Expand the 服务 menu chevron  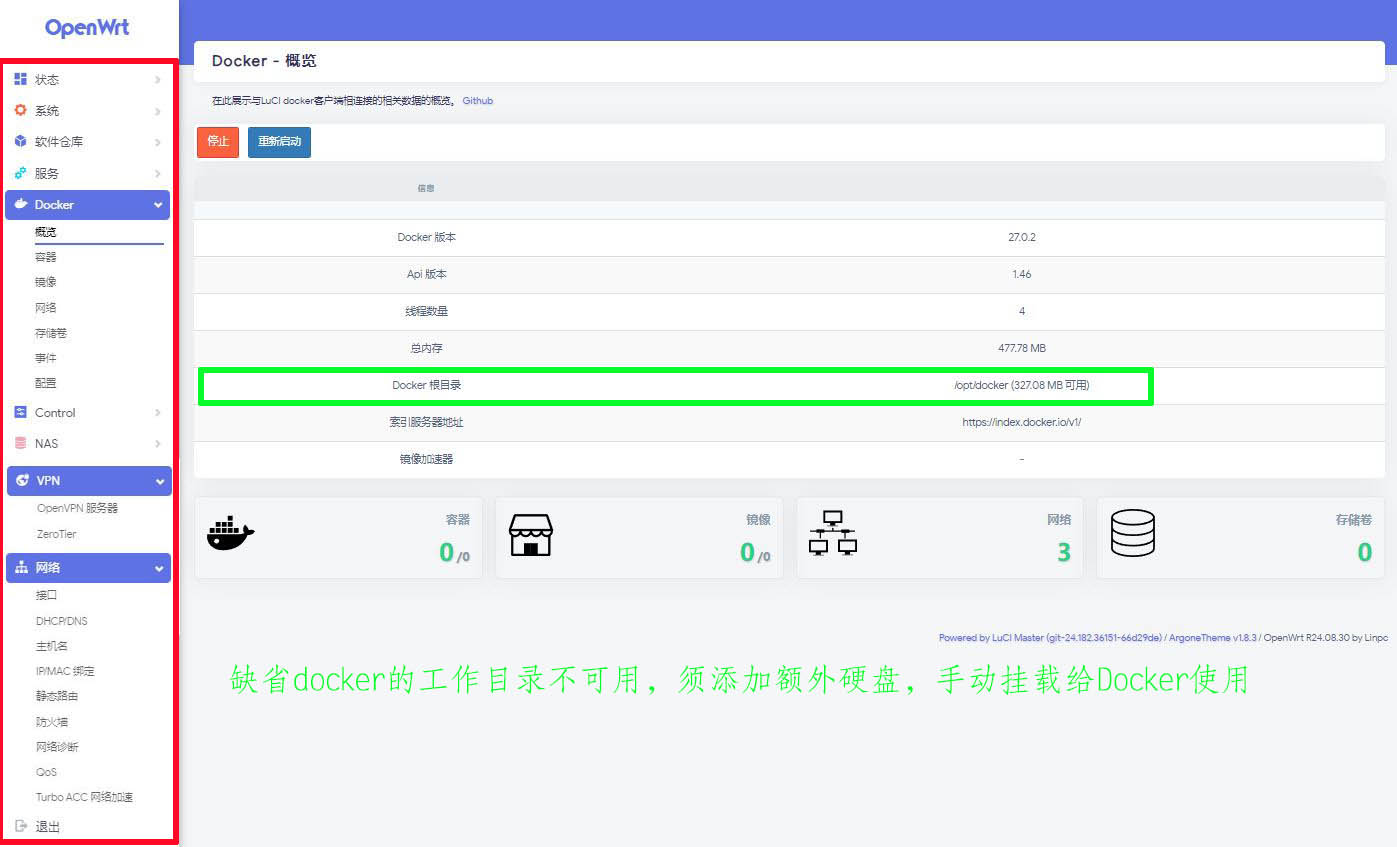(x=158, y=173)
